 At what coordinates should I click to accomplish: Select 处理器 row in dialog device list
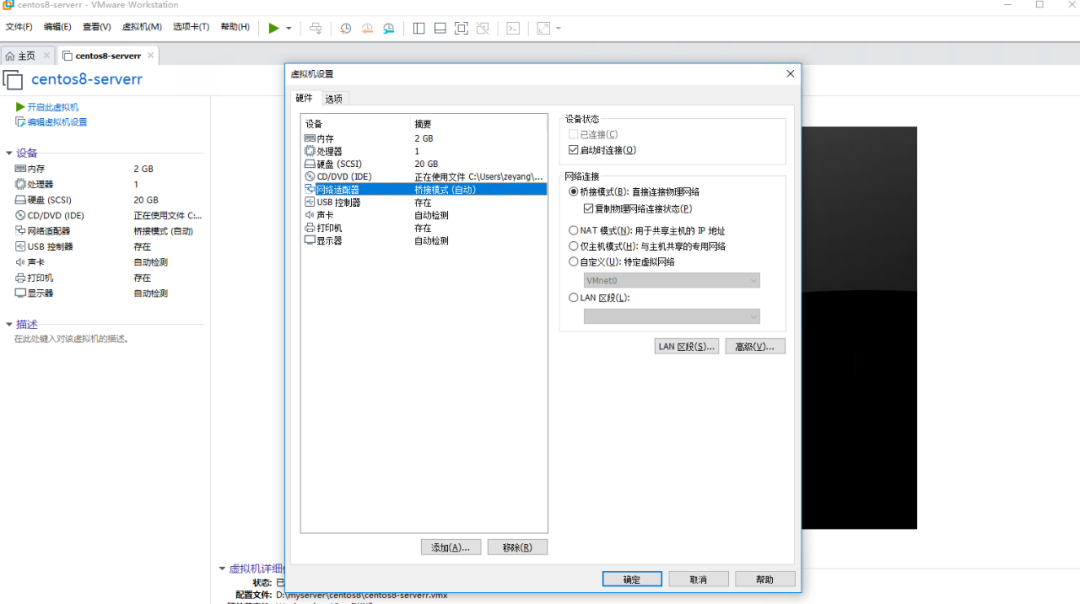point(424,151)
